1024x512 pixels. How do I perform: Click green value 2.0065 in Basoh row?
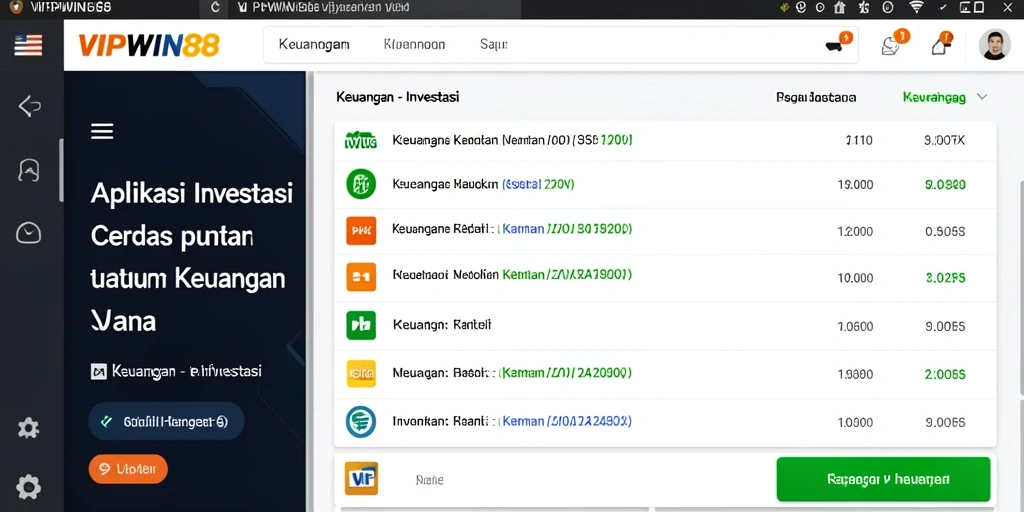[945, 375]
